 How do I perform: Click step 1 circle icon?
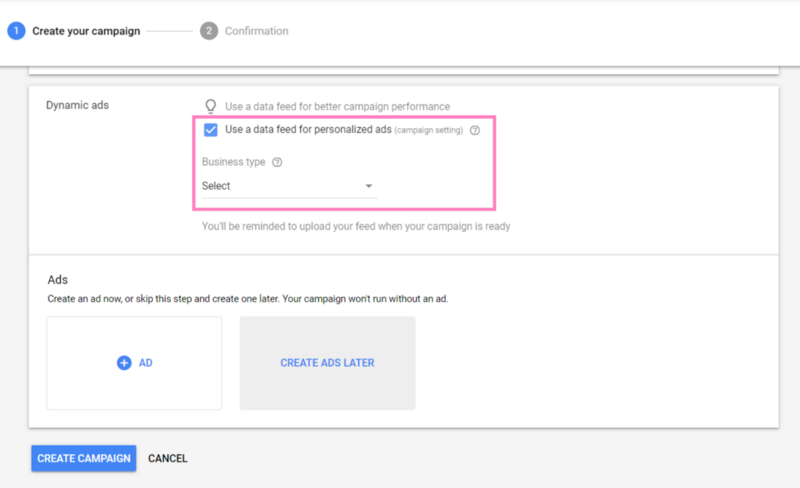(x=16, y=31)
